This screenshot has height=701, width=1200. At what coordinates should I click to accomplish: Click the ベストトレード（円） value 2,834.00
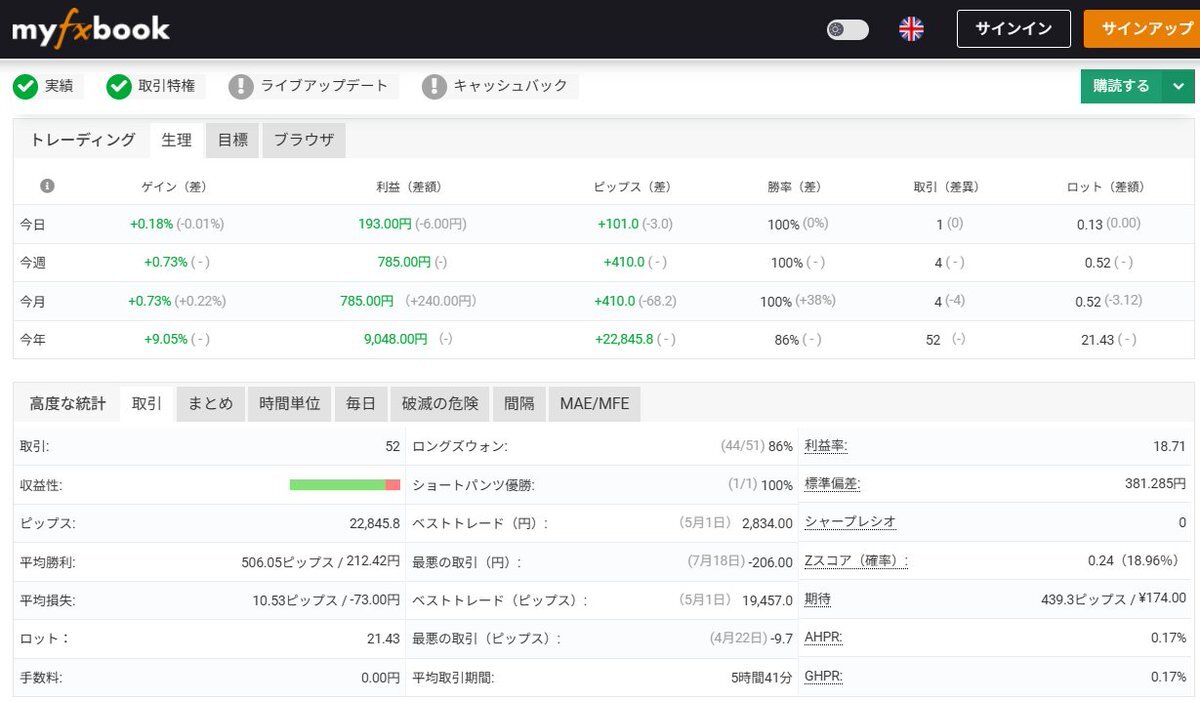pyautogui.click(x=767, y=523)
